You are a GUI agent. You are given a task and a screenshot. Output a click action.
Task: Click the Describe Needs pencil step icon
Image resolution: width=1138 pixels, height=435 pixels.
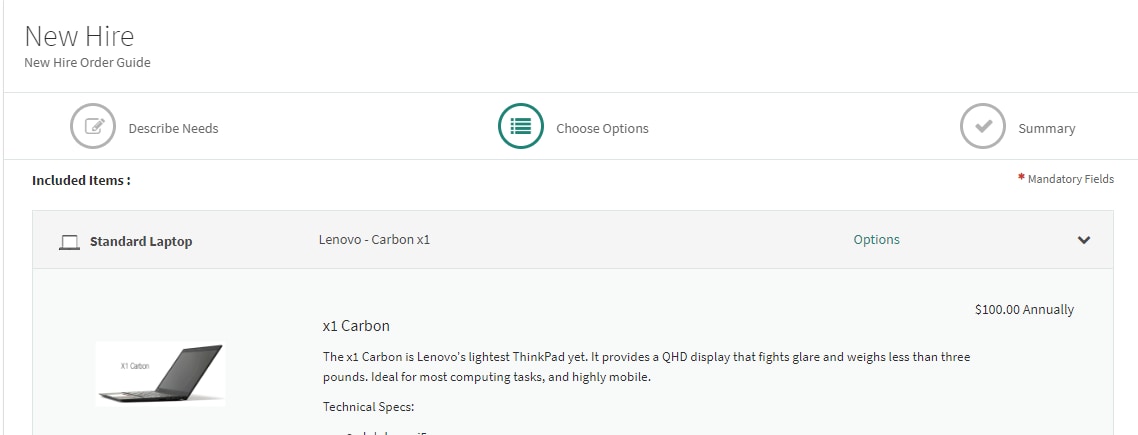click(x=93, y=126)
